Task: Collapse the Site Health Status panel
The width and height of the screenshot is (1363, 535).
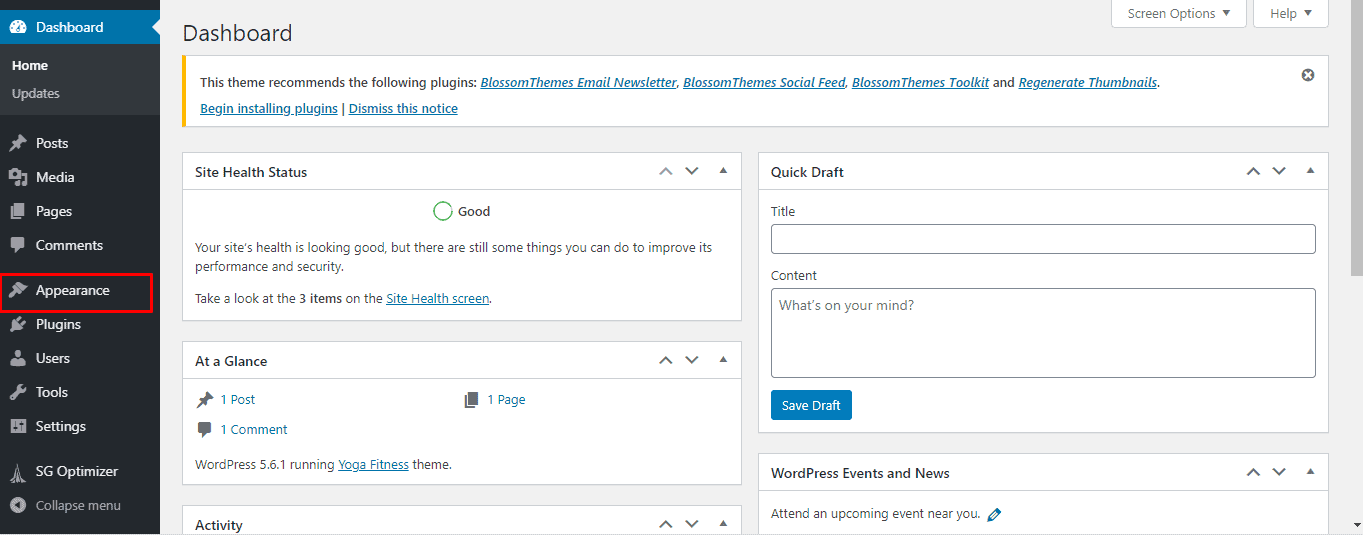Action: (723, 171)
